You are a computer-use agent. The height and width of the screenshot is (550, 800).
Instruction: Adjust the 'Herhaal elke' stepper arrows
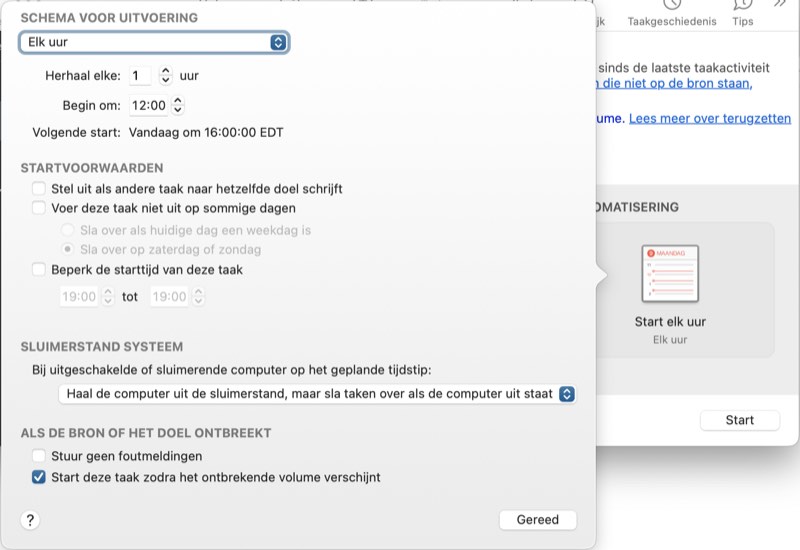click(165, 76)
